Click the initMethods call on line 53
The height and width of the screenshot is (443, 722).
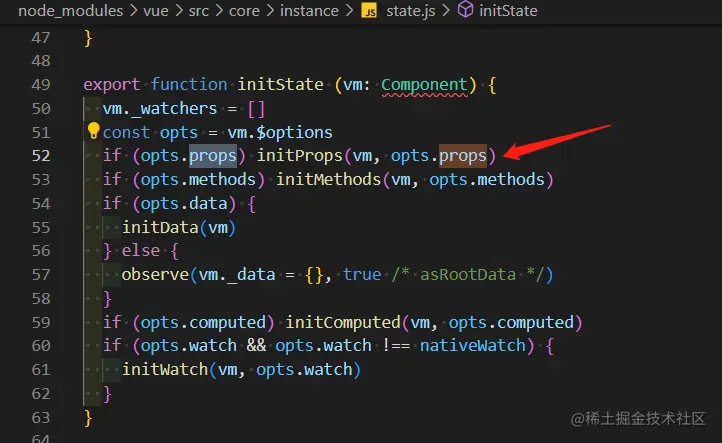328,180
